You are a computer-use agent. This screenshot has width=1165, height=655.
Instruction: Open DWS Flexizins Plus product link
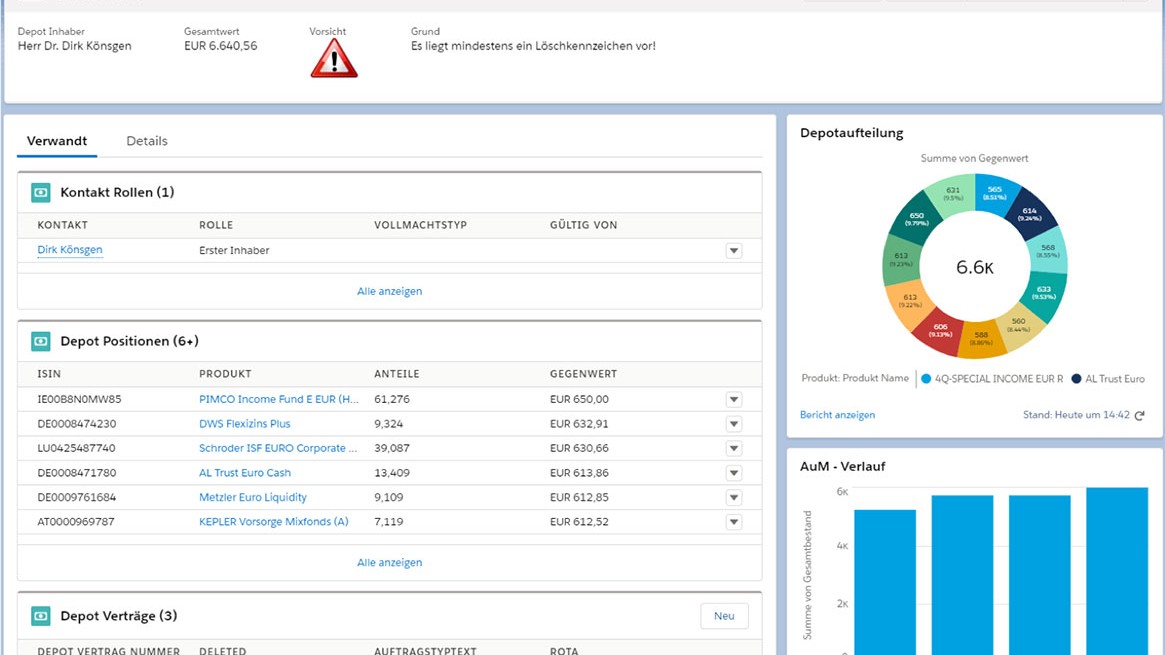click(244, 423)
